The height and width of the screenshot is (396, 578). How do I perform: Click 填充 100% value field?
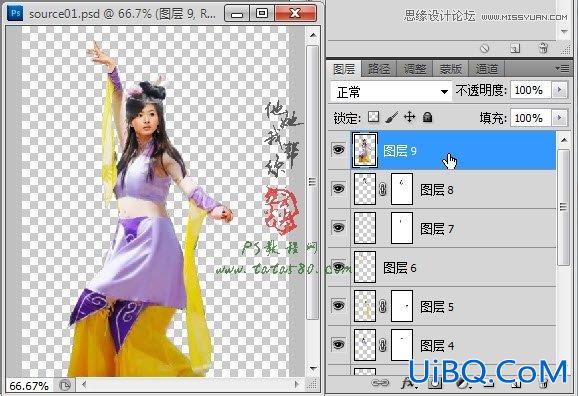pos(530,118)
